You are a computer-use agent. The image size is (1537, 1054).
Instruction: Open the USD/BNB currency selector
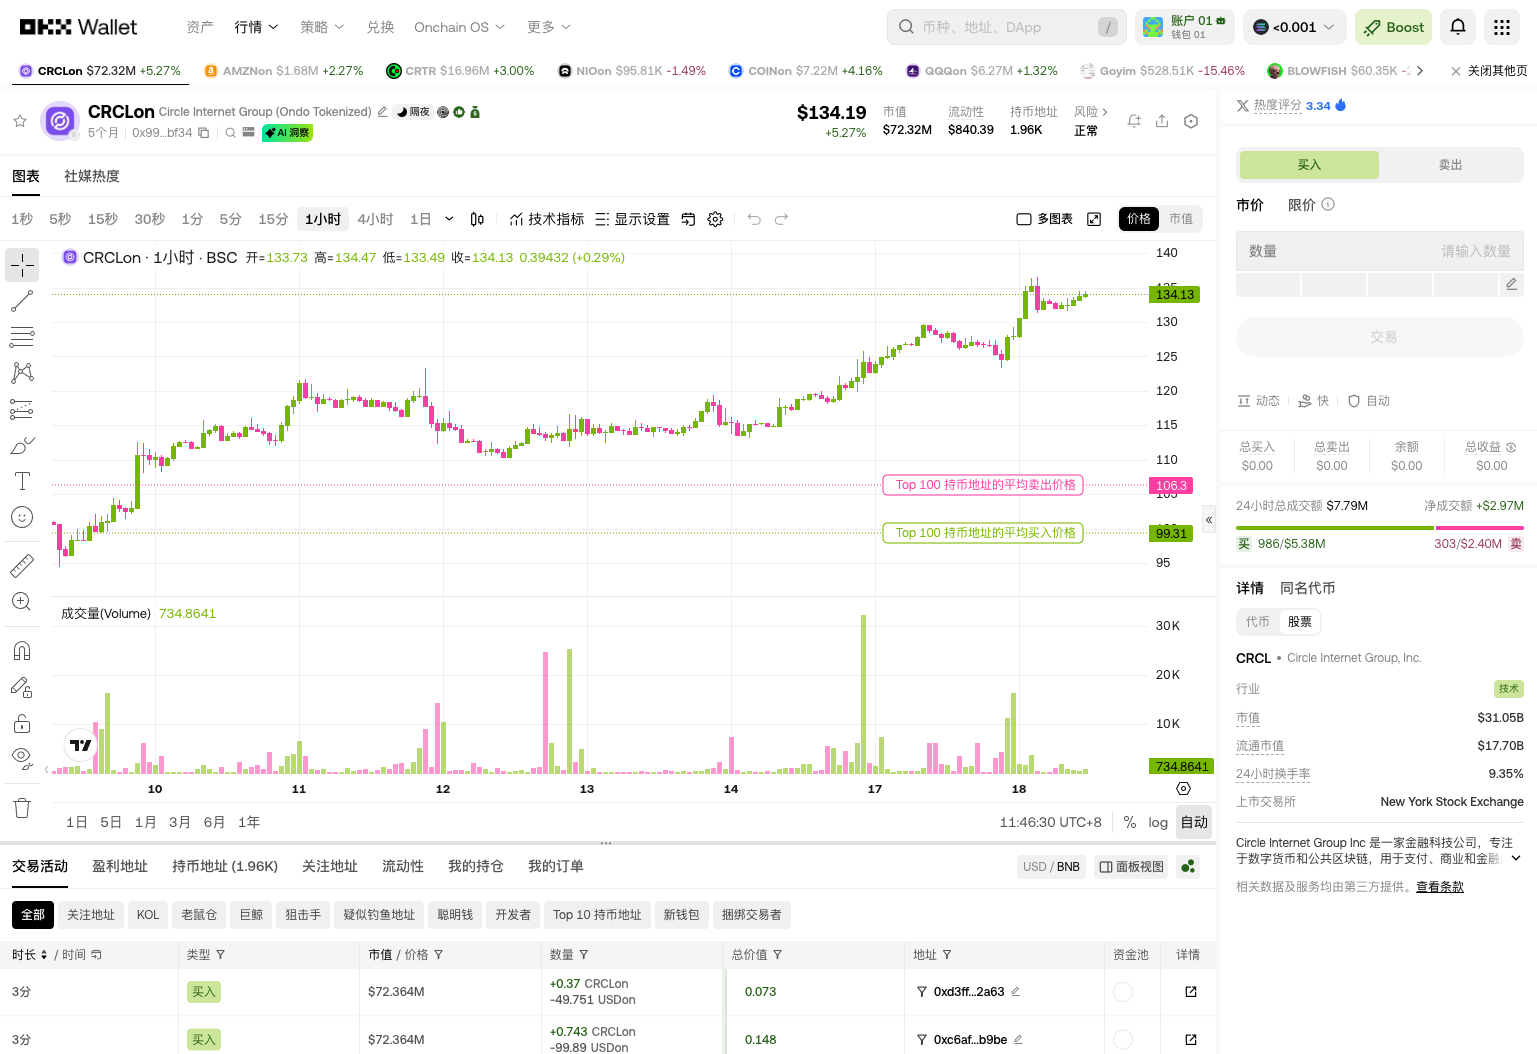coord(1051,866)
